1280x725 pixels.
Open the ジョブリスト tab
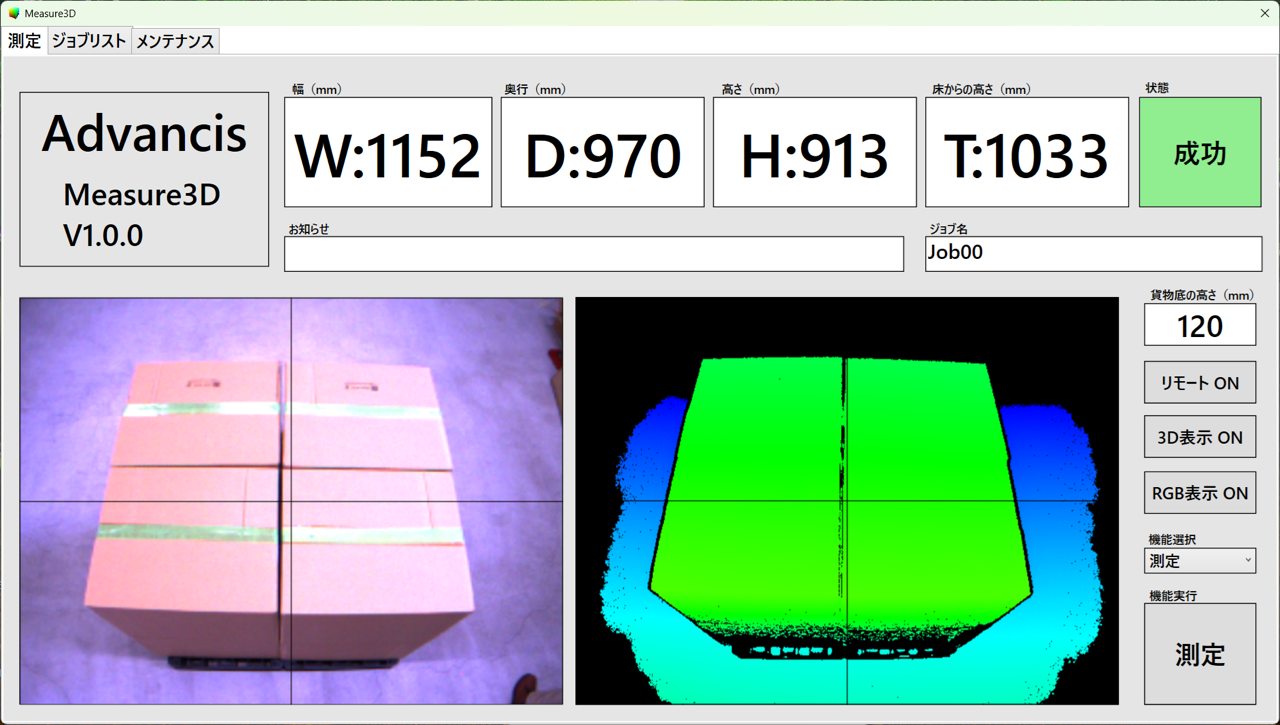click(x=89, y=41)
